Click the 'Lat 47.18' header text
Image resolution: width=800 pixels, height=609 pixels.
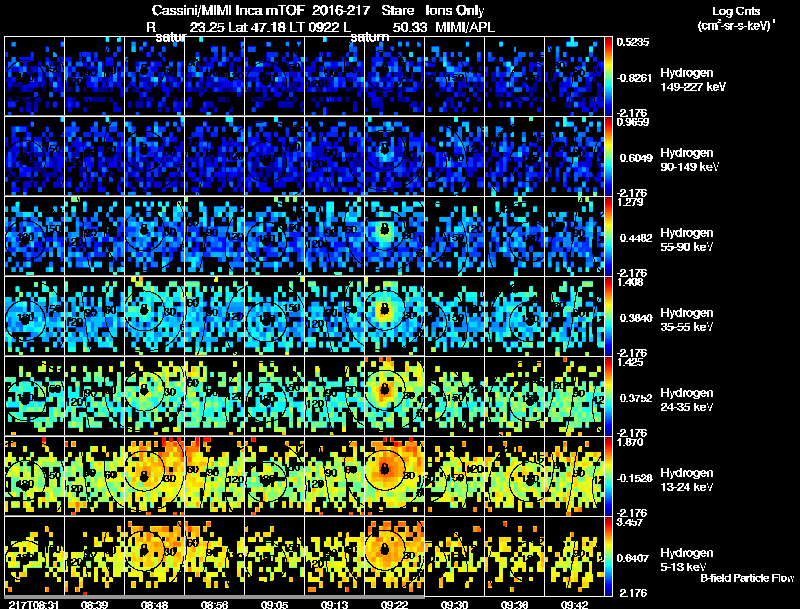(257, 27)
